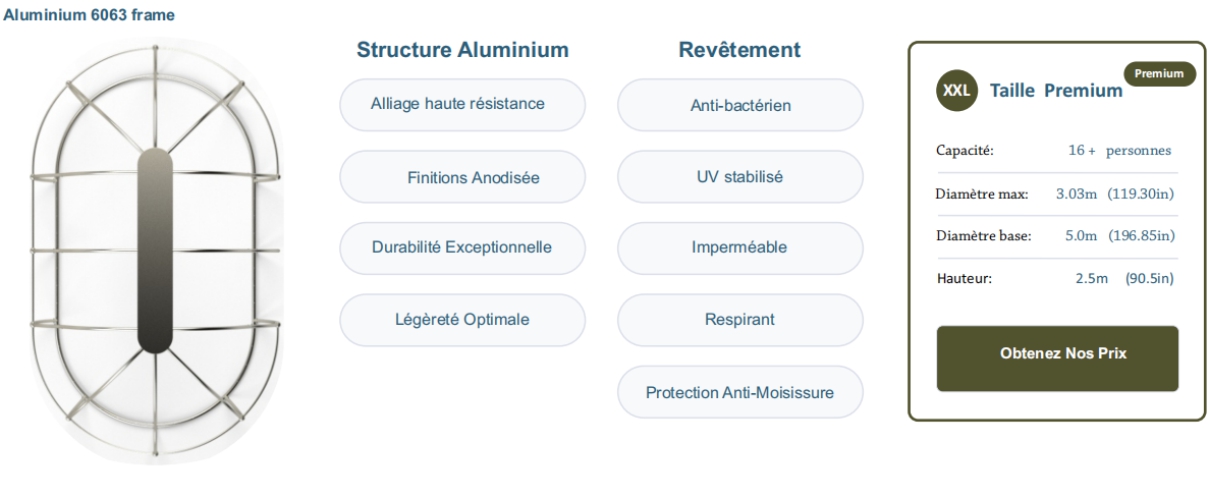This screenshot has height=498, width=1209.
Task: Click the Protection Anti-Moisissure pill
Action: 740,392
